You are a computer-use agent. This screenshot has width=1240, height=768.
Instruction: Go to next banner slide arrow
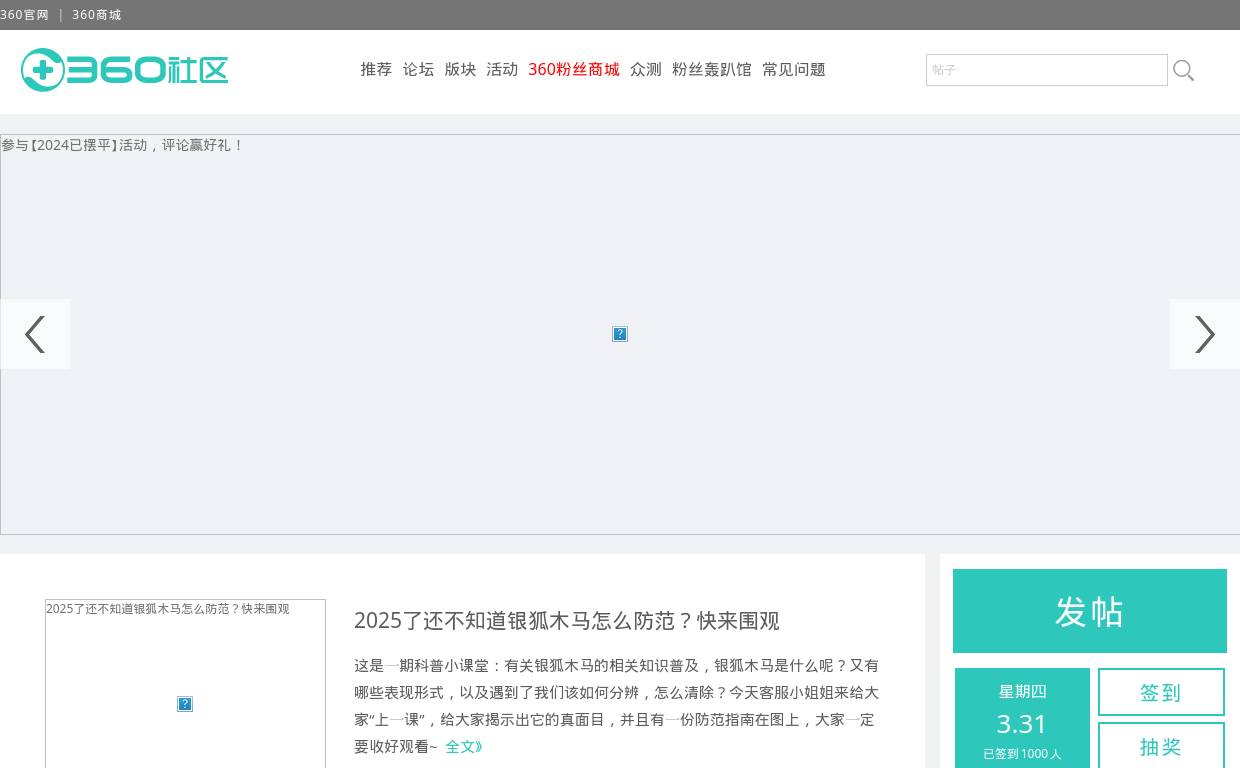[1205, 334]
